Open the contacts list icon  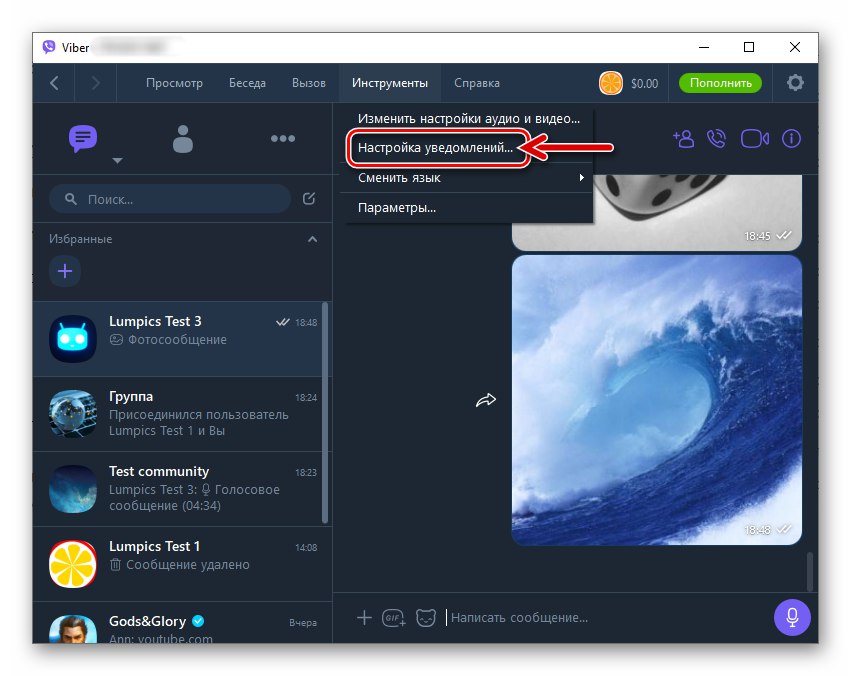[x=183, y=139]
